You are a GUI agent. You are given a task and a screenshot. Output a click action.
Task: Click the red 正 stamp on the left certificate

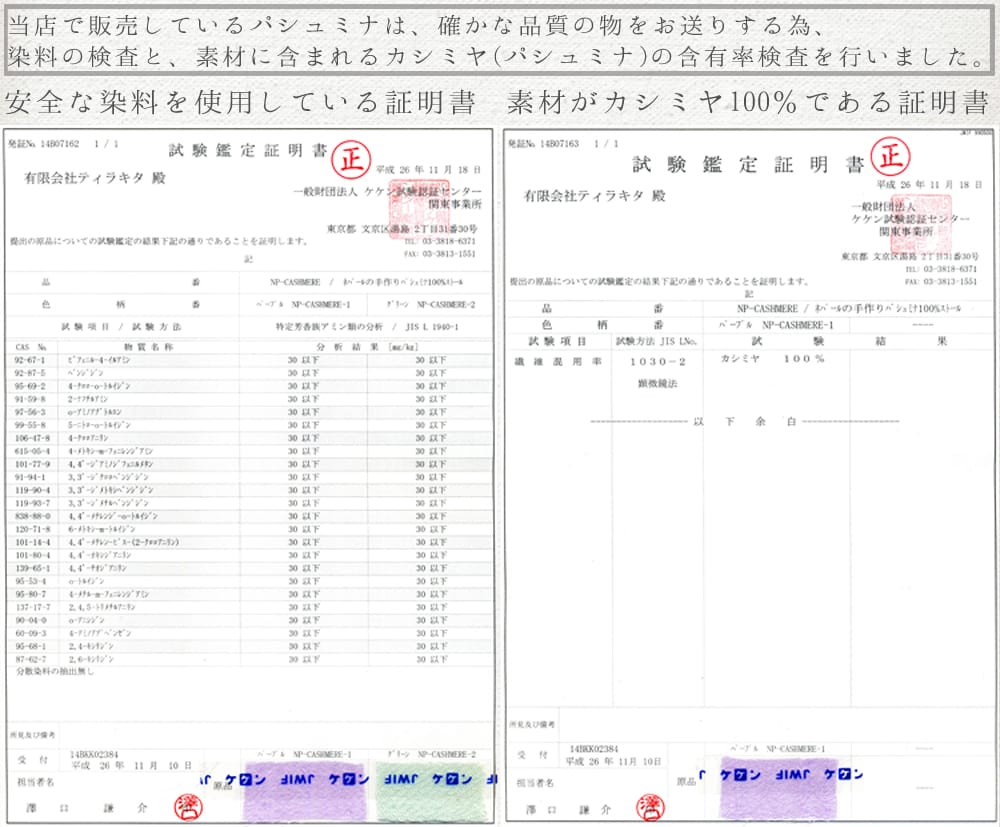tap(351, 159)
